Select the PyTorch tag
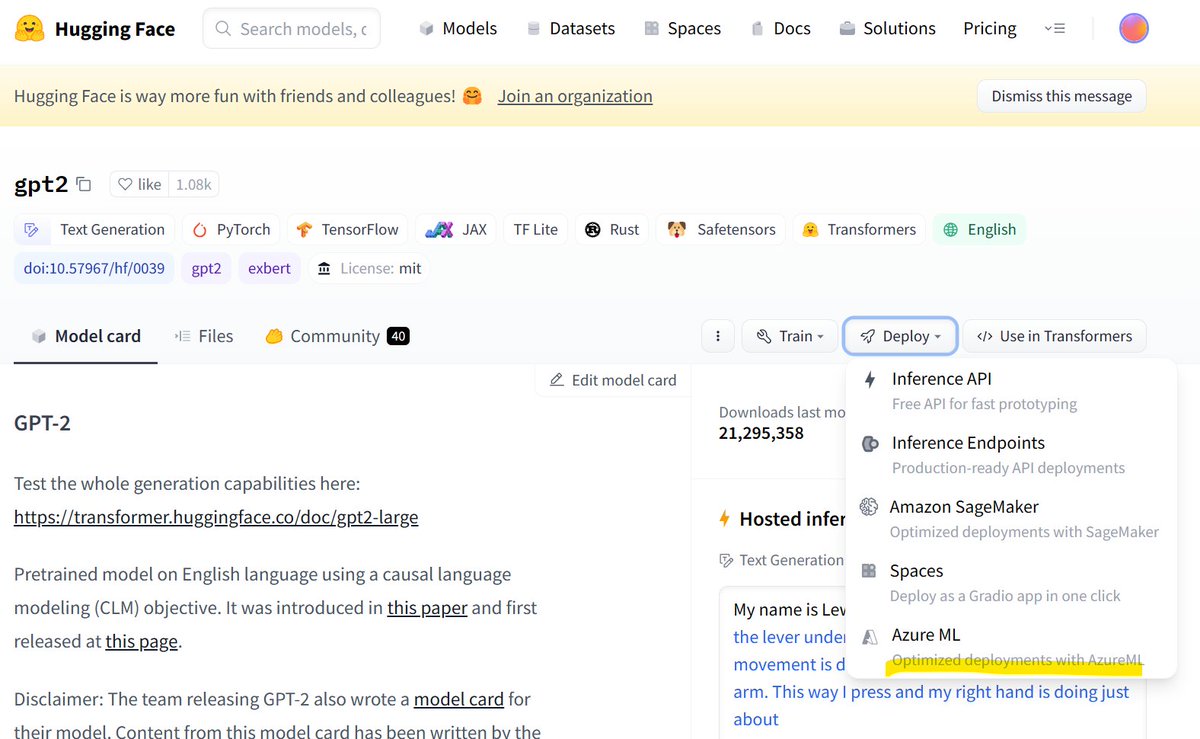 (x=231, y=229)
